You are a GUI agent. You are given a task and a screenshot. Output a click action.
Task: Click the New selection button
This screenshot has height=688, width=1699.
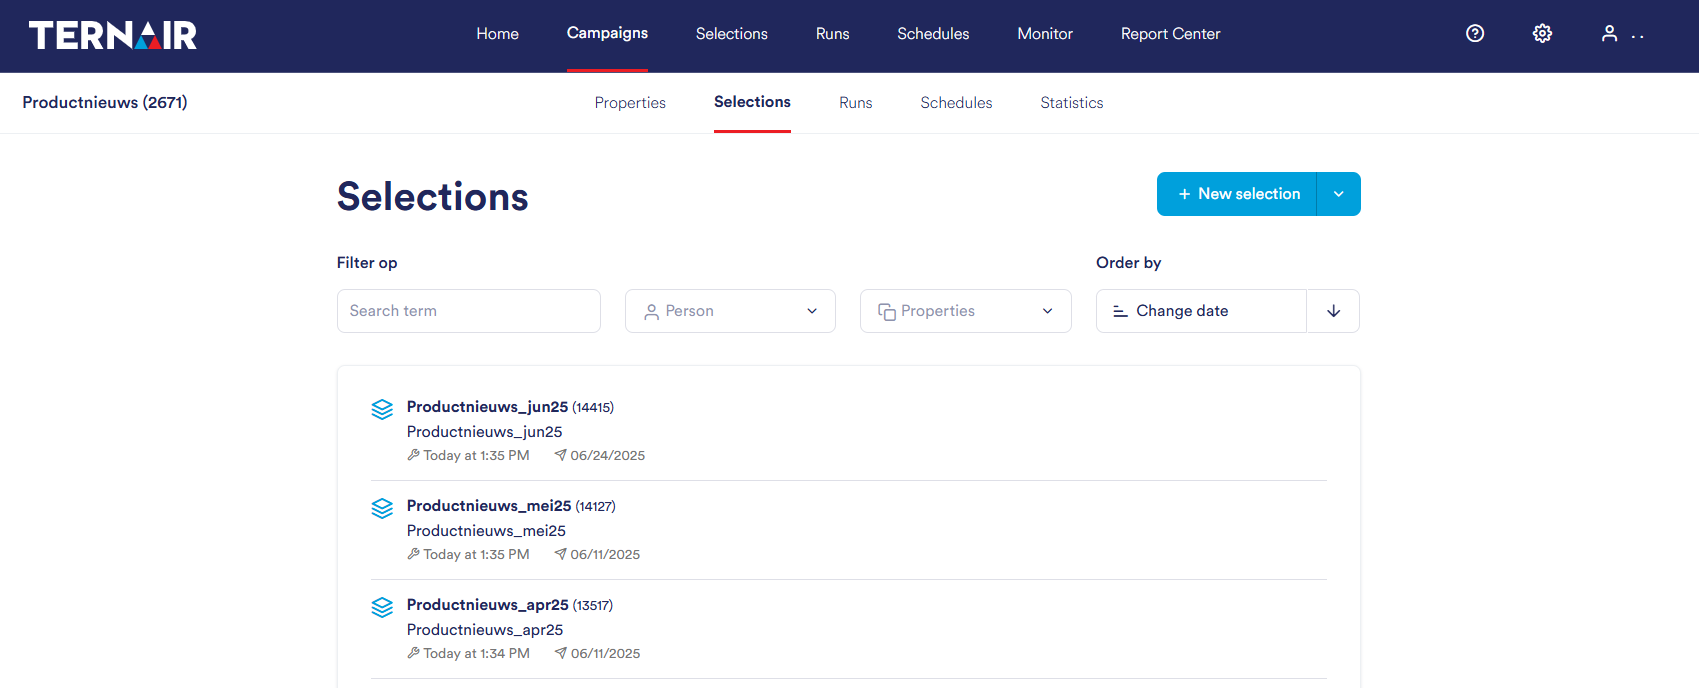pyautogui.click(x=1238, y=194)
